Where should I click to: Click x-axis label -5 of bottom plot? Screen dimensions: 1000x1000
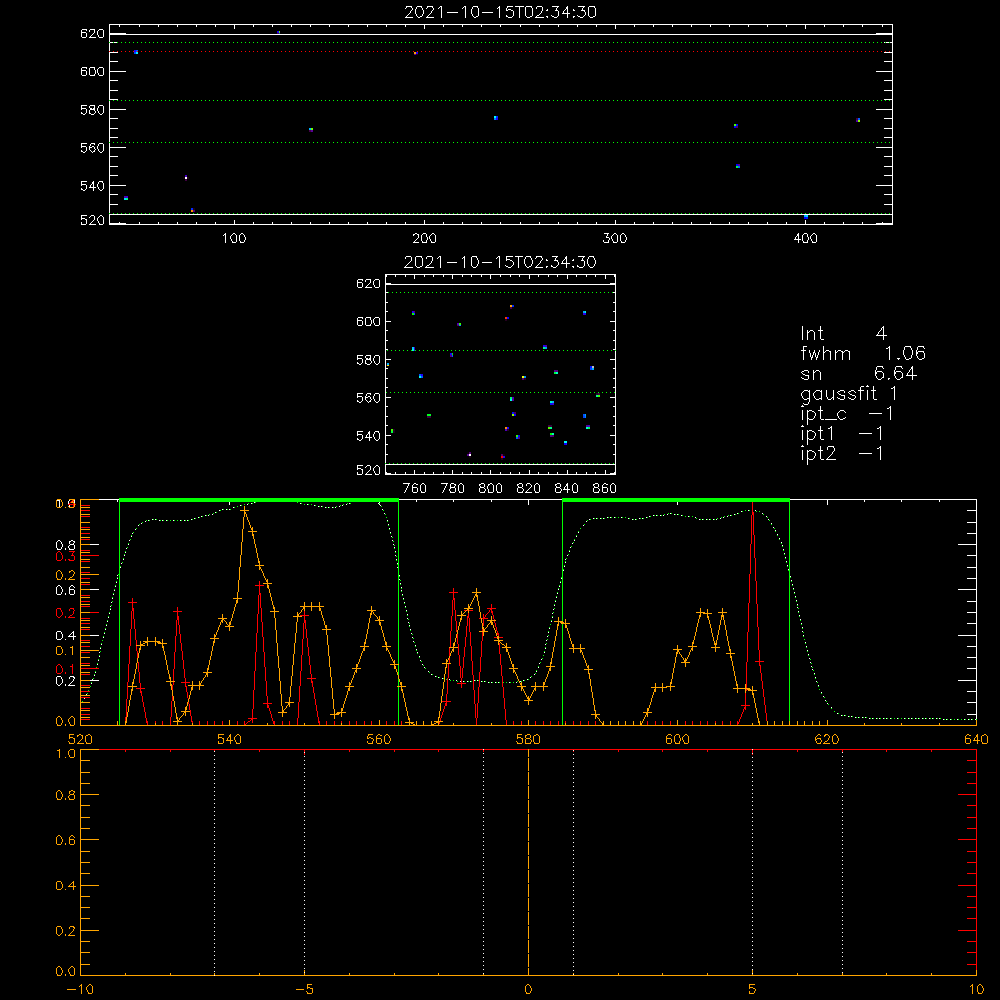pos(304,990)
